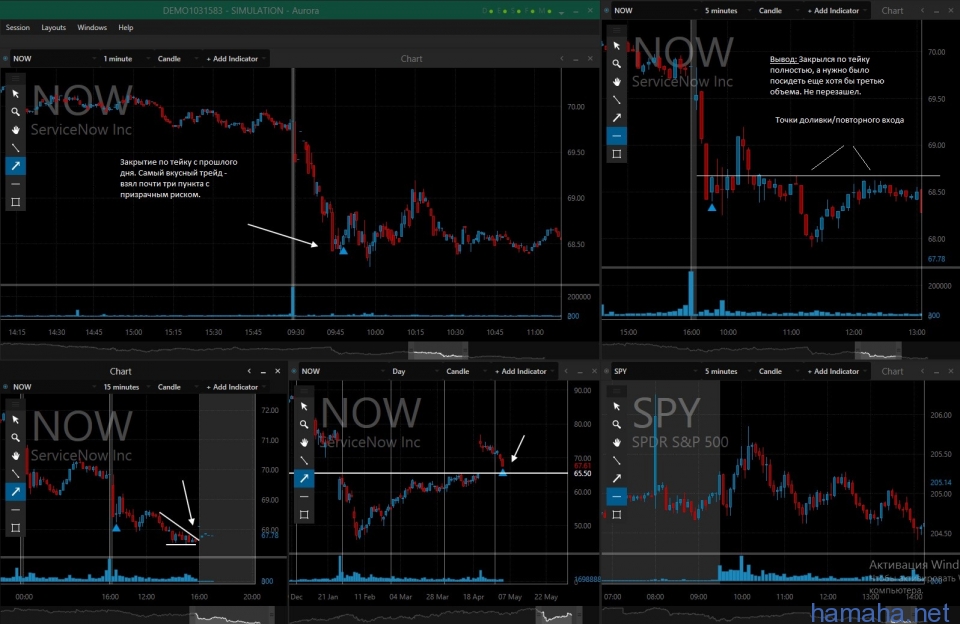This screenshot has width=960, height=624.
Task: Choose the line tool in the NOW 15 minutes chart
Action: (x=16, y=473)
